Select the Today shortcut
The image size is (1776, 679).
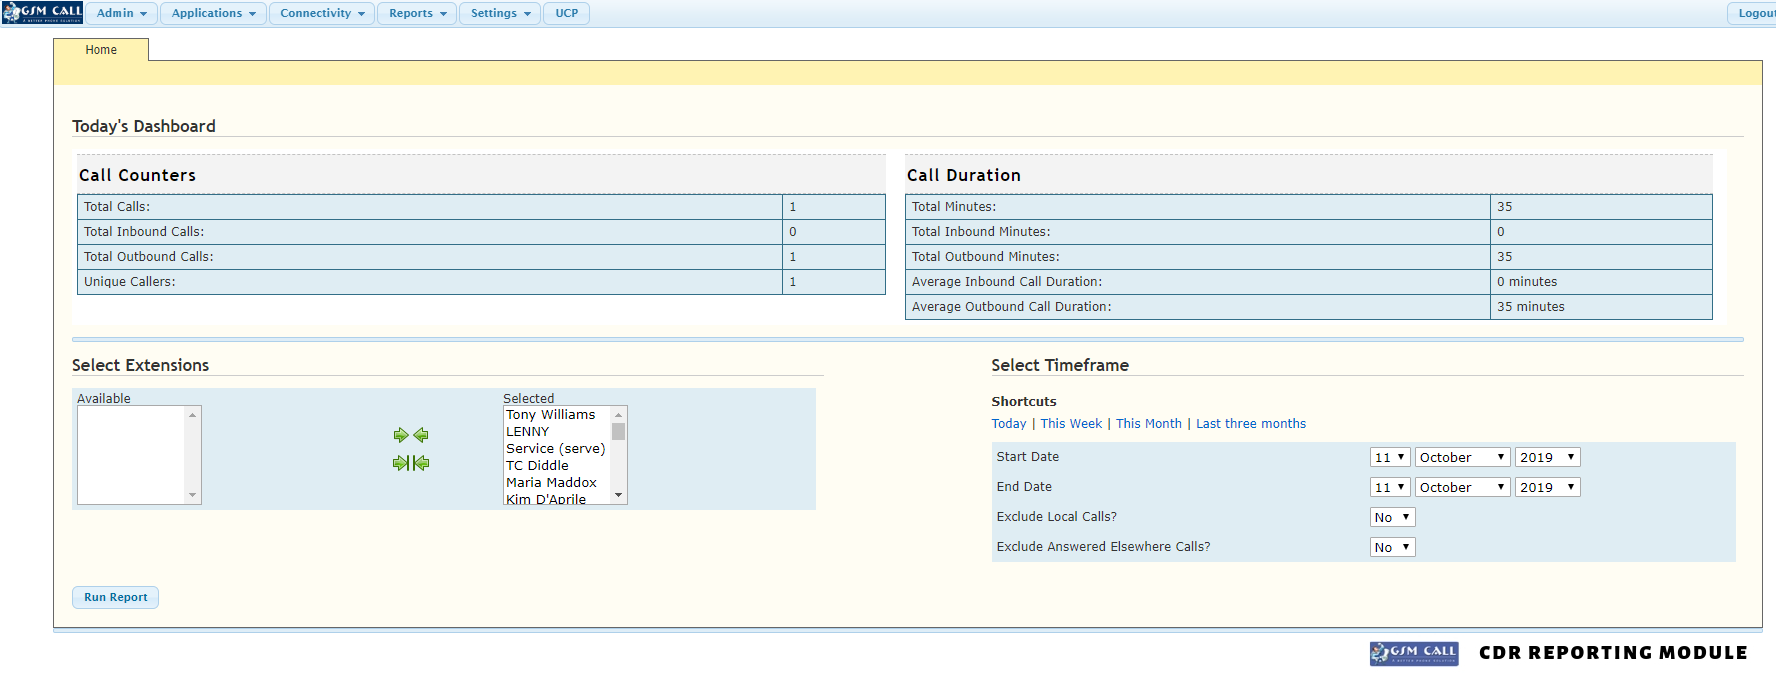1009,424
